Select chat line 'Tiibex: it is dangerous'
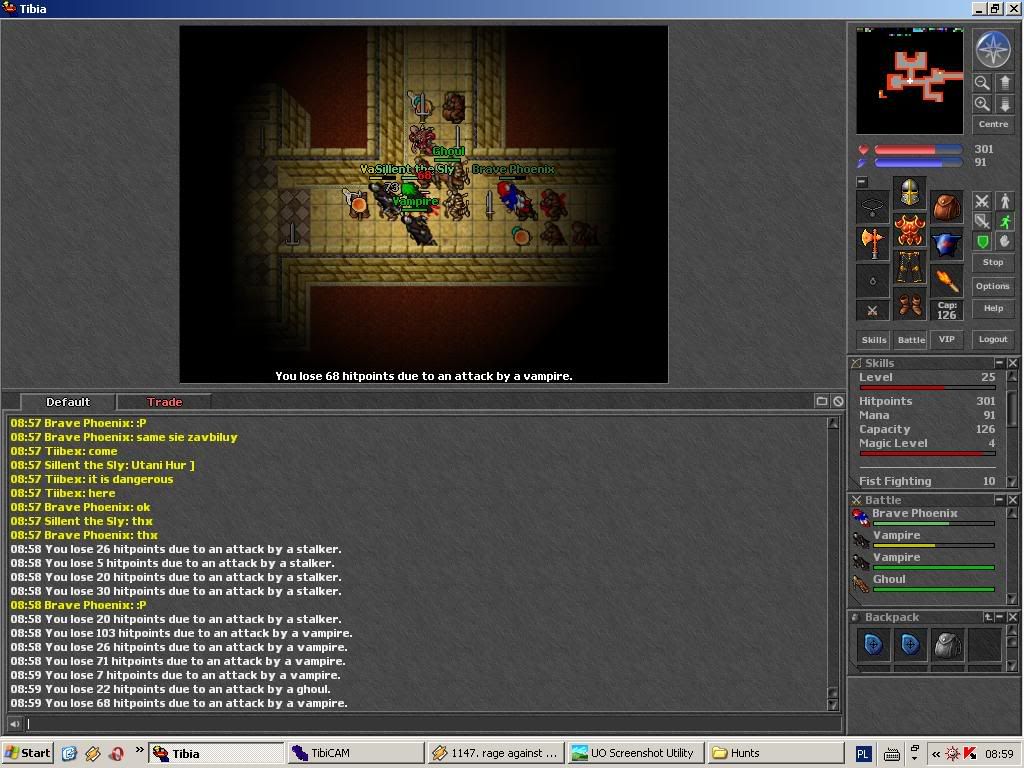1024x768 pixels. click(x=92, y=479)
